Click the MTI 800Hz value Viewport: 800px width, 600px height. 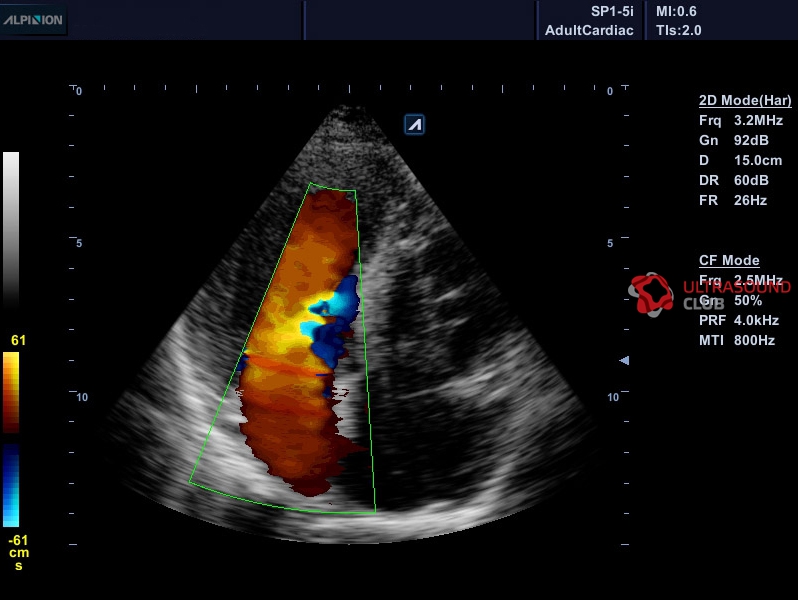(x=754, y=340)
